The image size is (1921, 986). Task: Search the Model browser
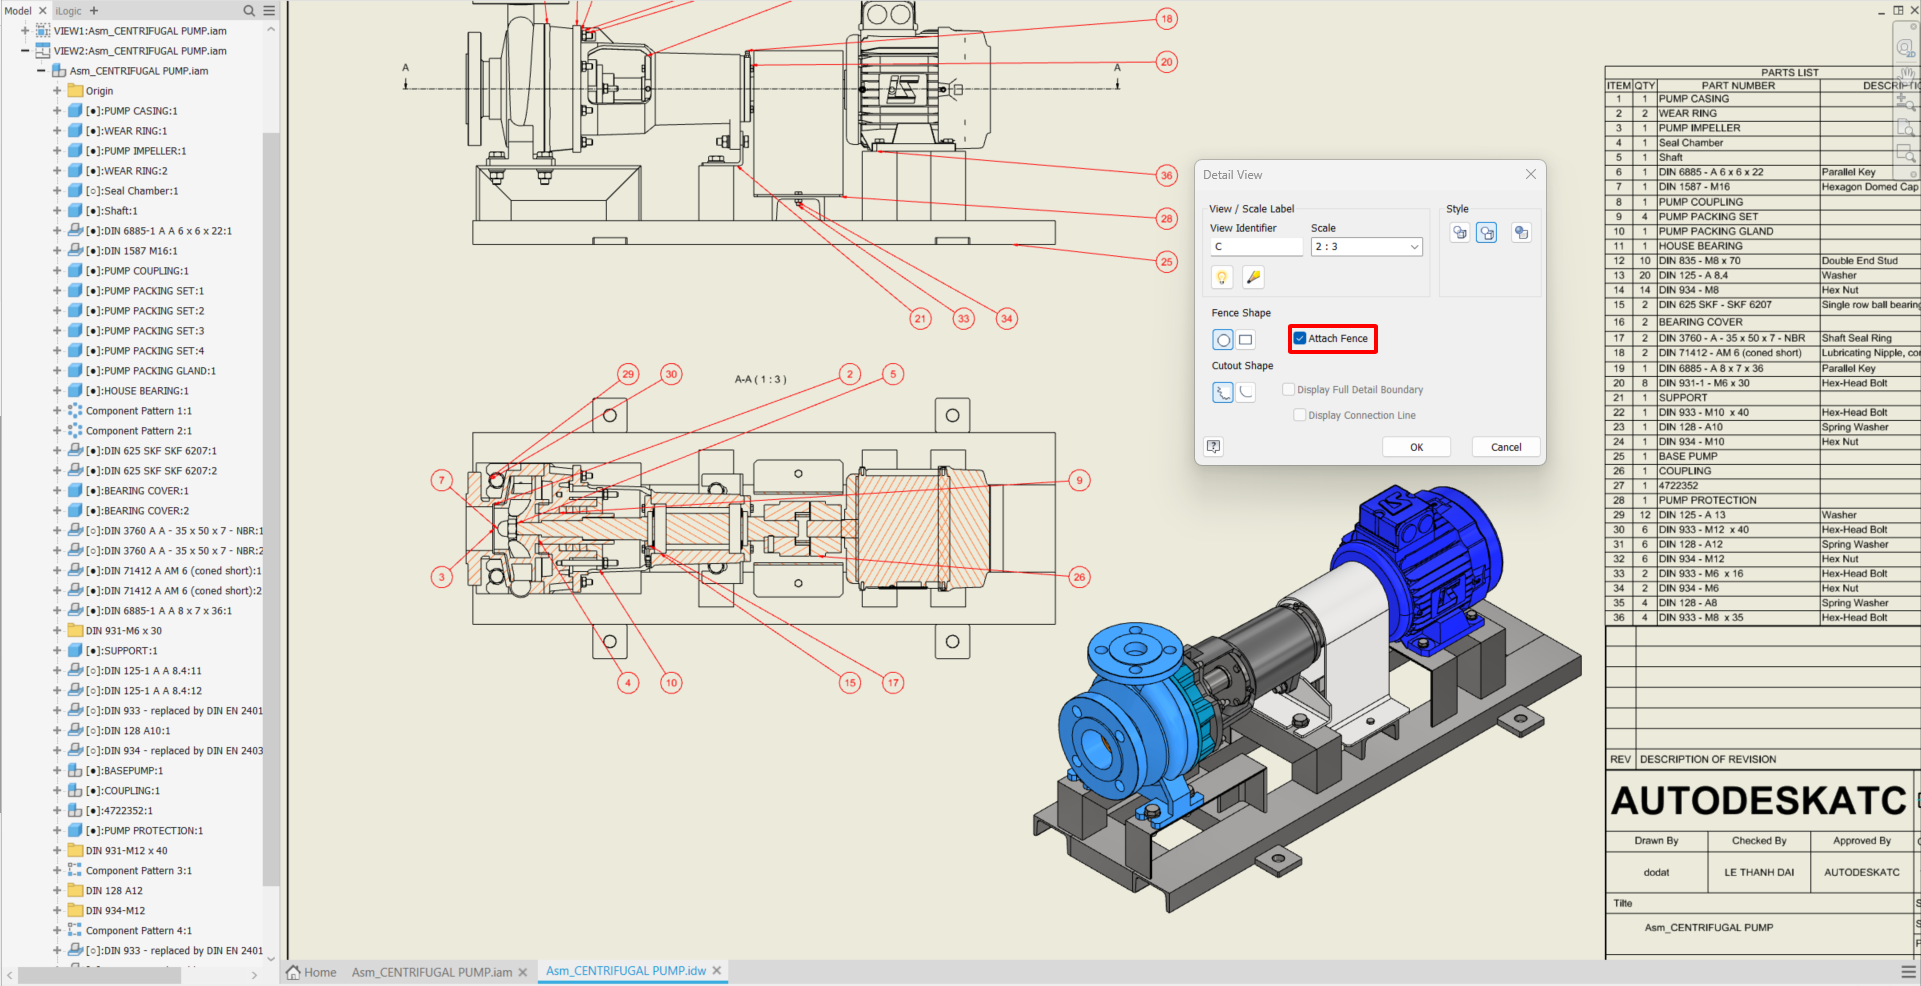[x=249, y=11]
